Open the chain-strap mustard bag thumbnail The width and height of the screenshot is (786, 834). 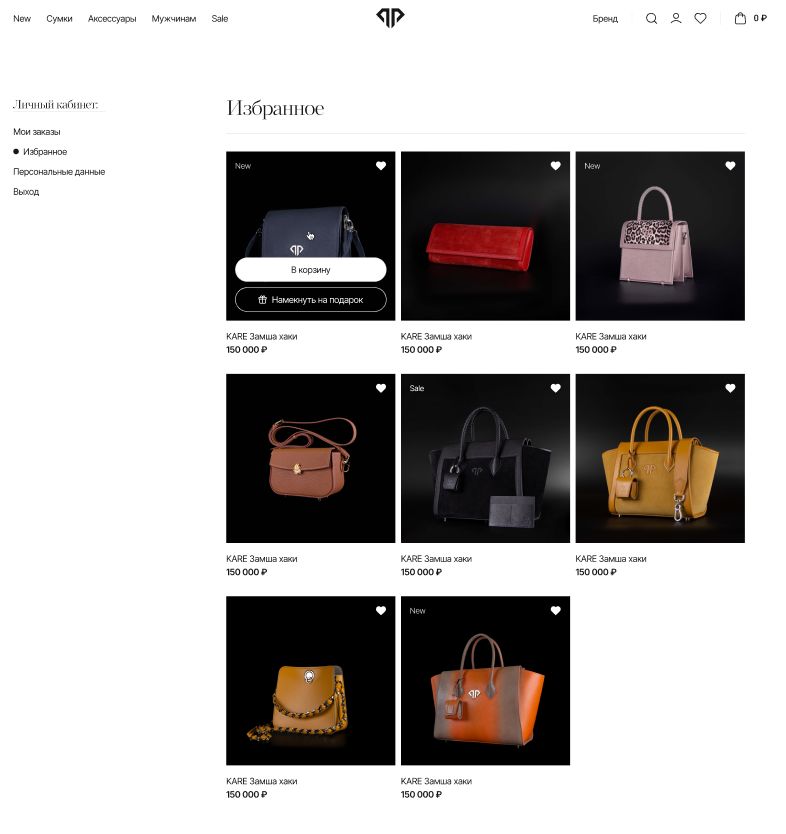(311, 681)
